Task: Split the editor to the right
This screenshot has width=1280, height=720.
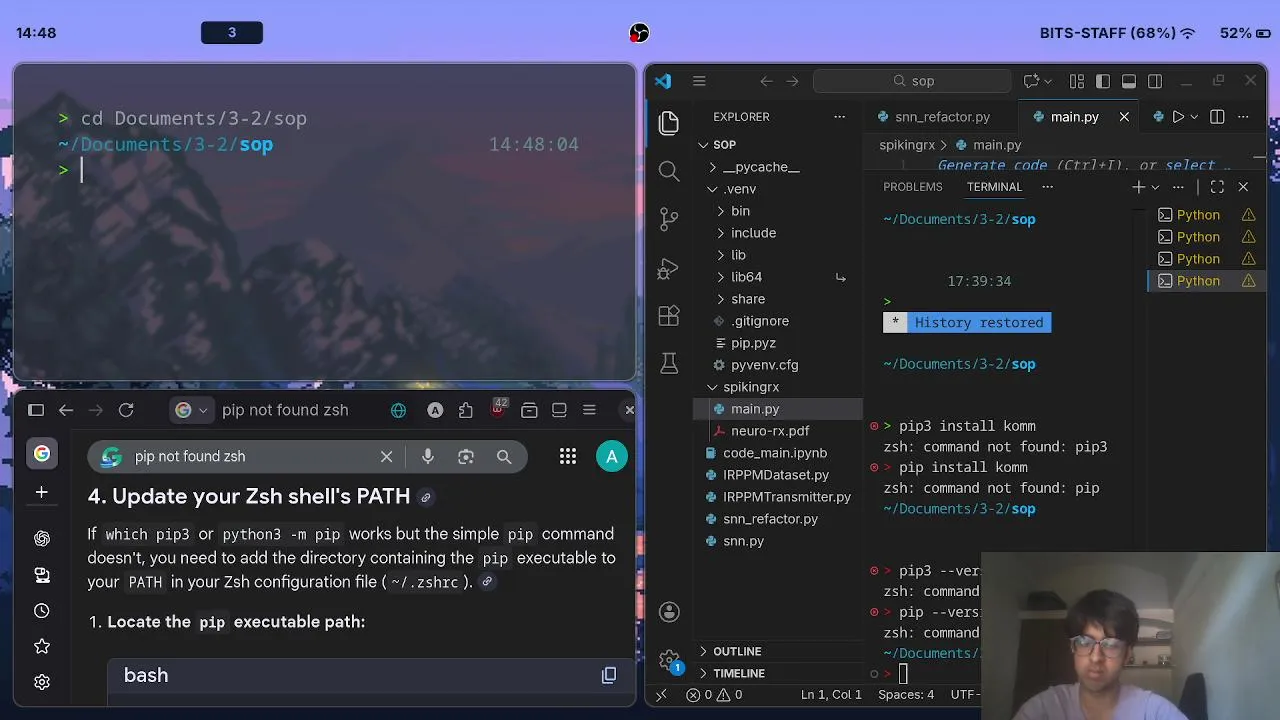Action: pos(1217,117)
